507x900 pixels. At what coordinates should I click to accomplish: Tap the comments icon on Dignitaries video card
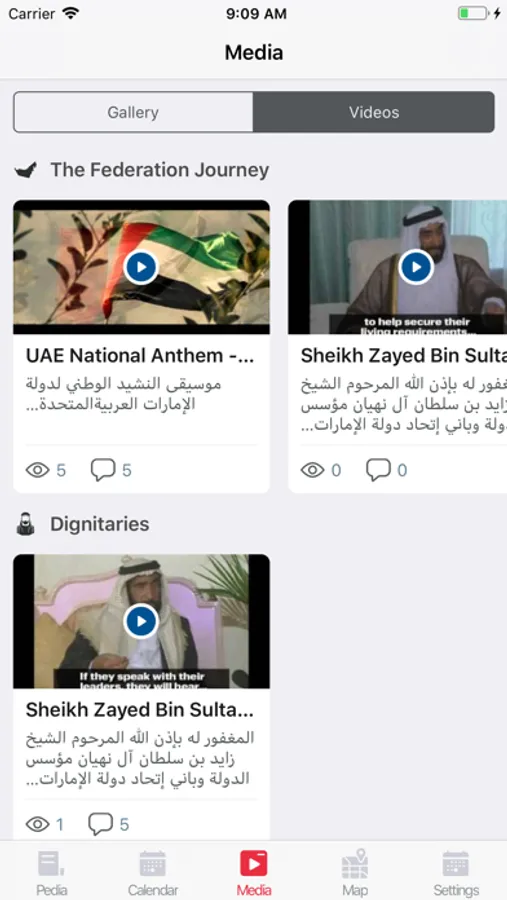tap(100, 824)
